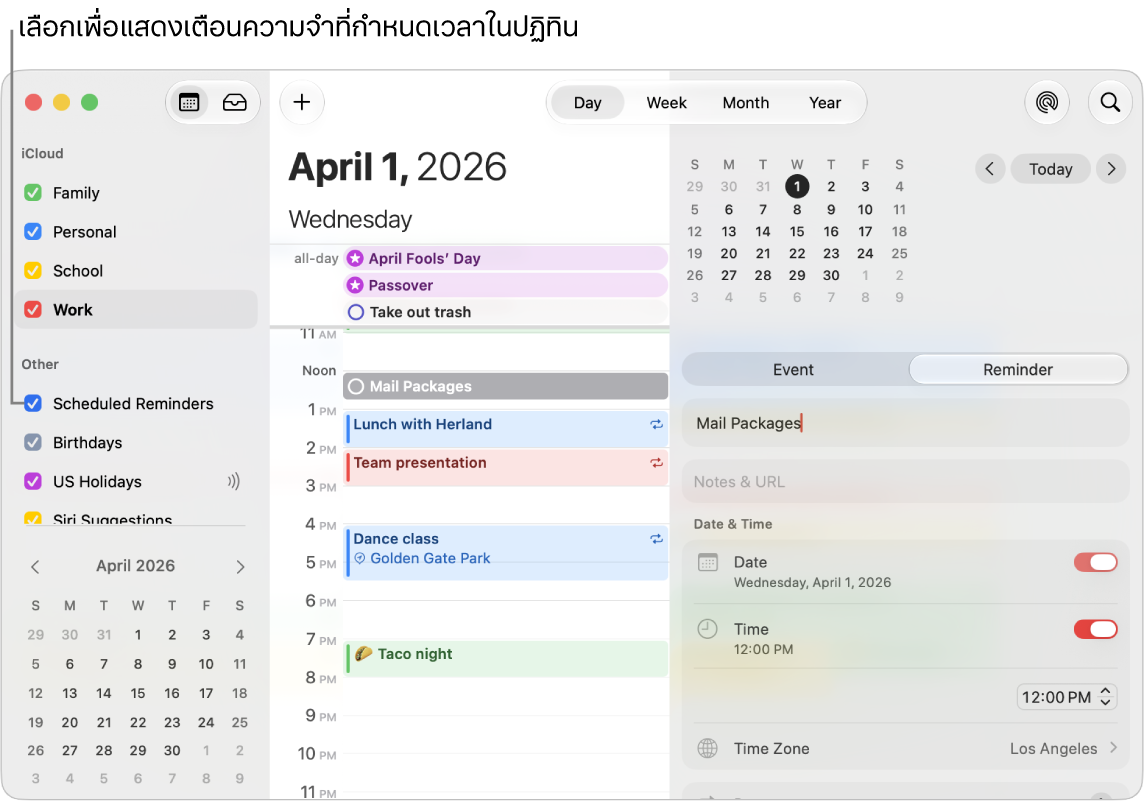The height and width of the screenshot is (803, 1144).
Task: Click the globe icon beside Time Zone
Action: (x=708, y=748)
